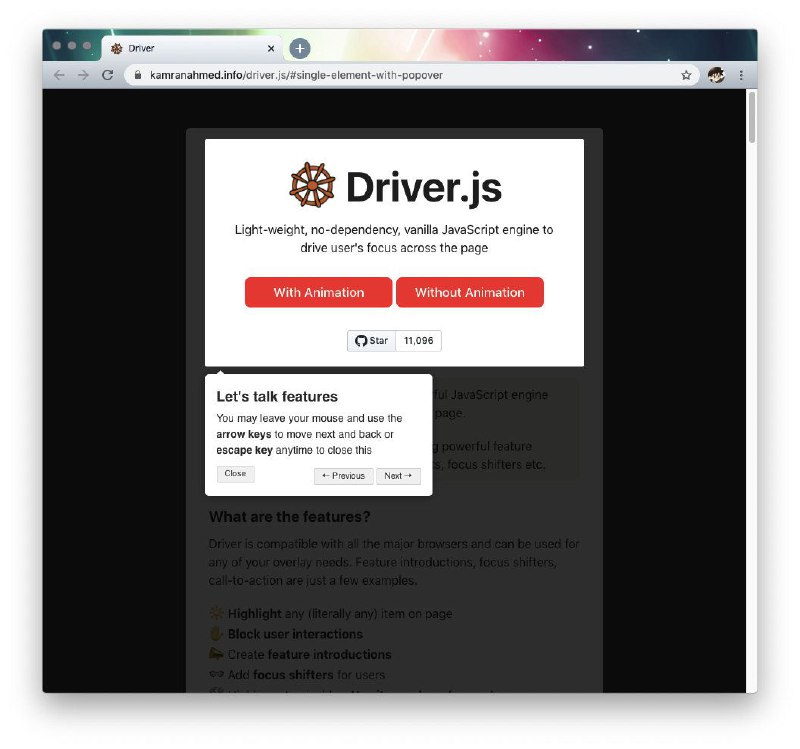Click the "Light-weight, no-dependency" tagline text
The height and width of the screenshot is (749, 800).
(394, 239)
